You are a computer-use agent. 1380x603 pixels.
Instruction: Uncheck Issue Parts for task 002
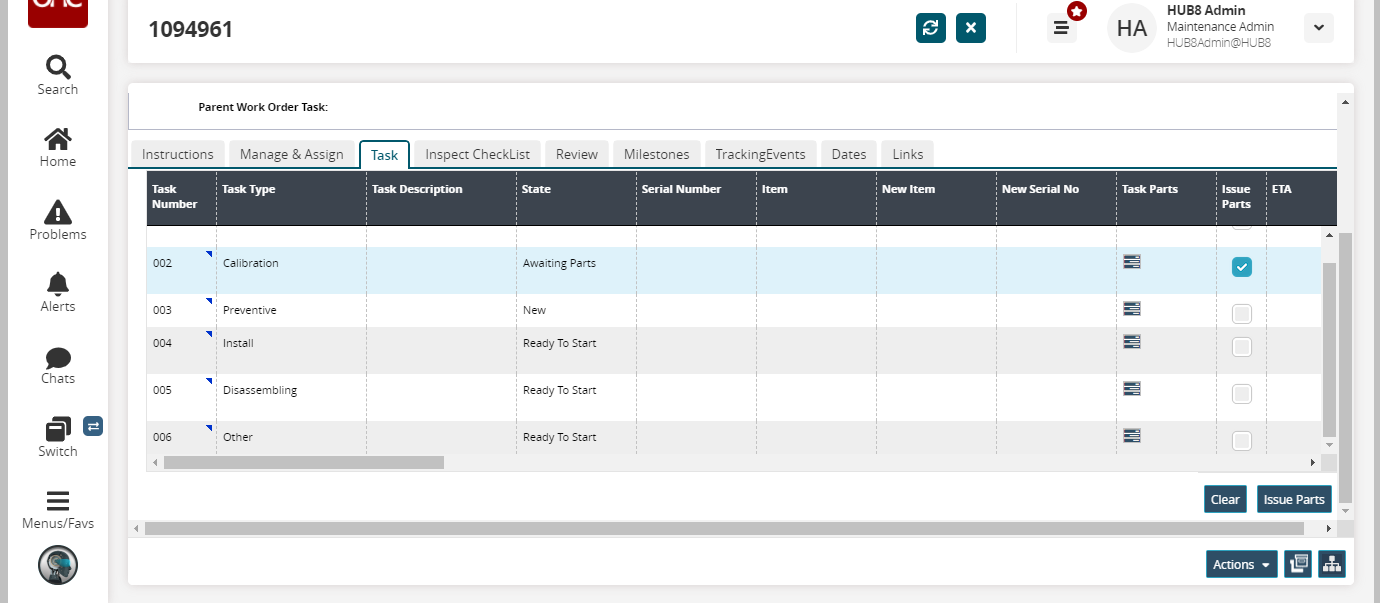tap(1241, 267)
